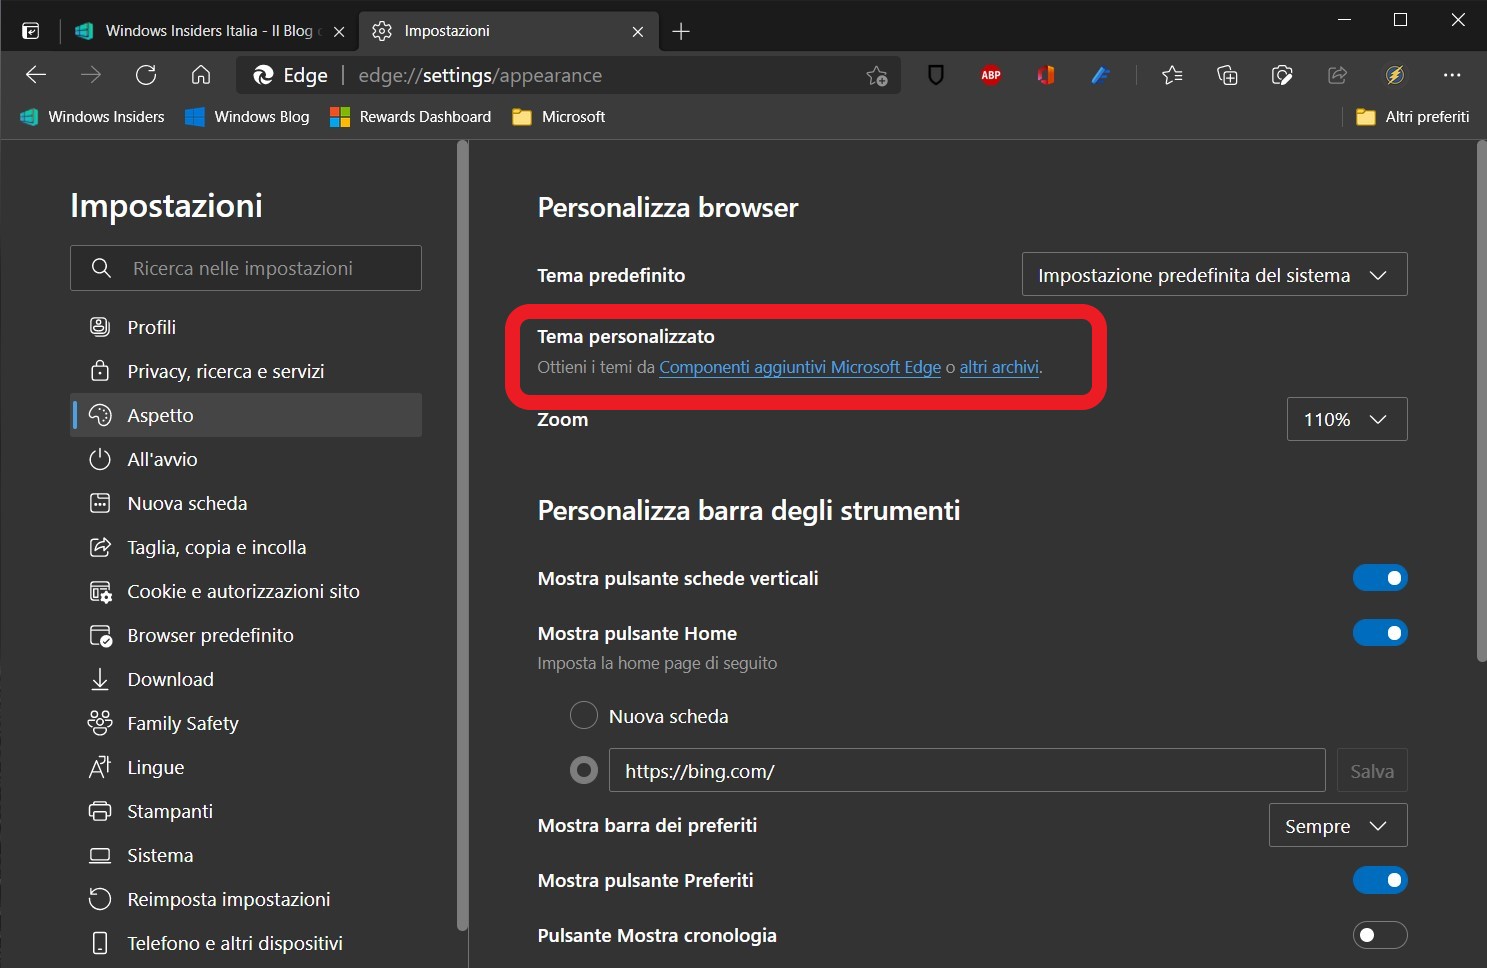The width and height of the screenshot is (1487, 968).
Task: Open the Windows Blog bookmark
Action: 248,117
